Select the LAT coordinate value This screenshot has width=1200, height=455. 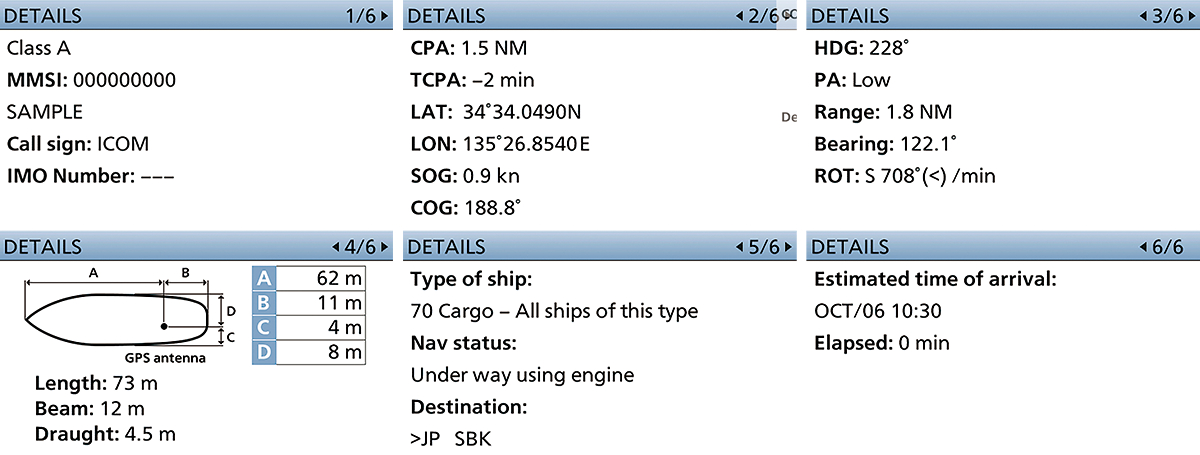pos(522,112)
